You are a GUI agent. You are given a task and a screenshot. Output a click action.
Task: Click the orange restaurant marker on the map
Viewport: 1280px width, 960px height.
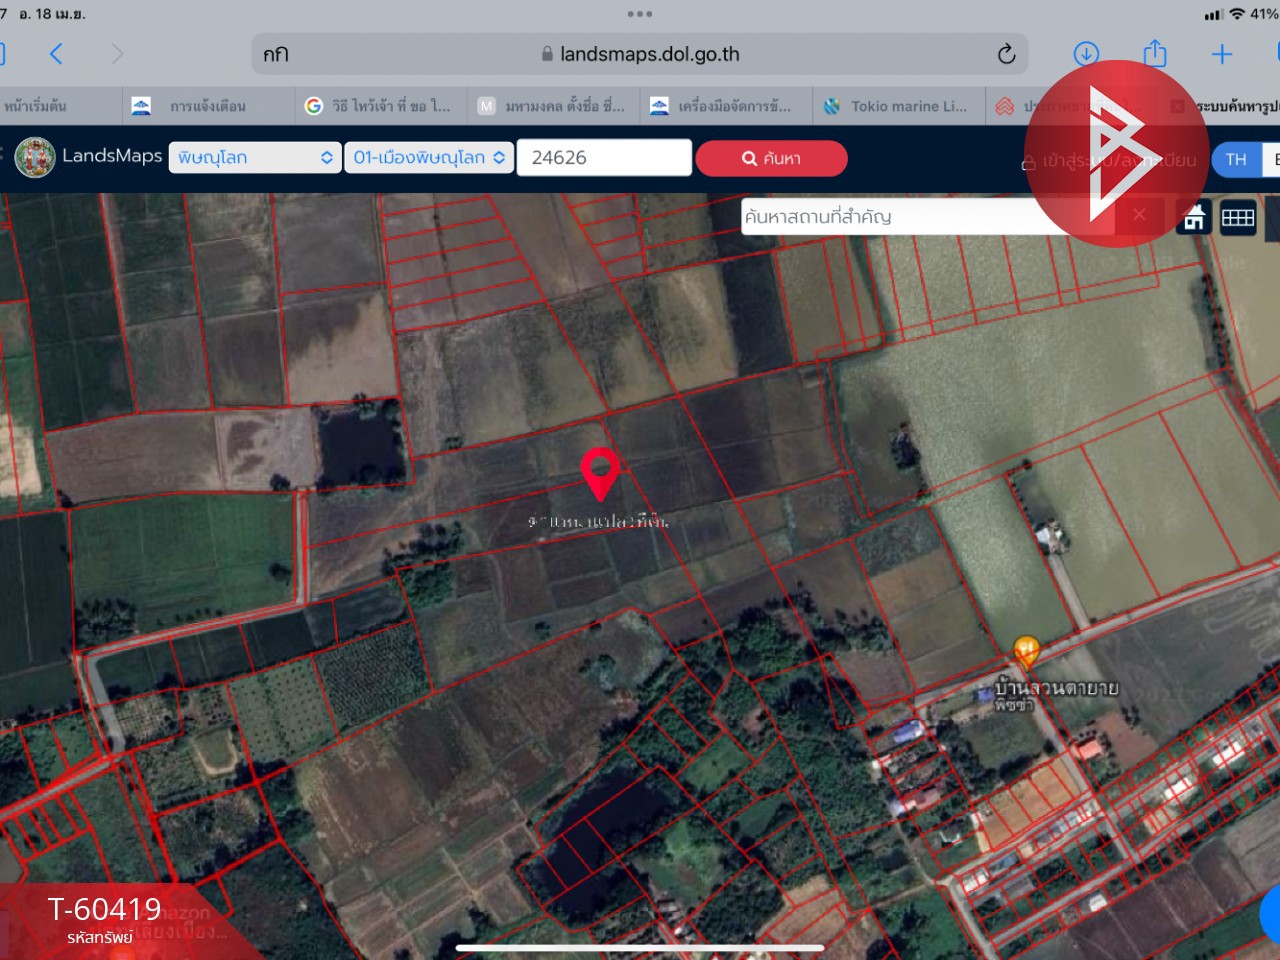tap(1026, 652)
